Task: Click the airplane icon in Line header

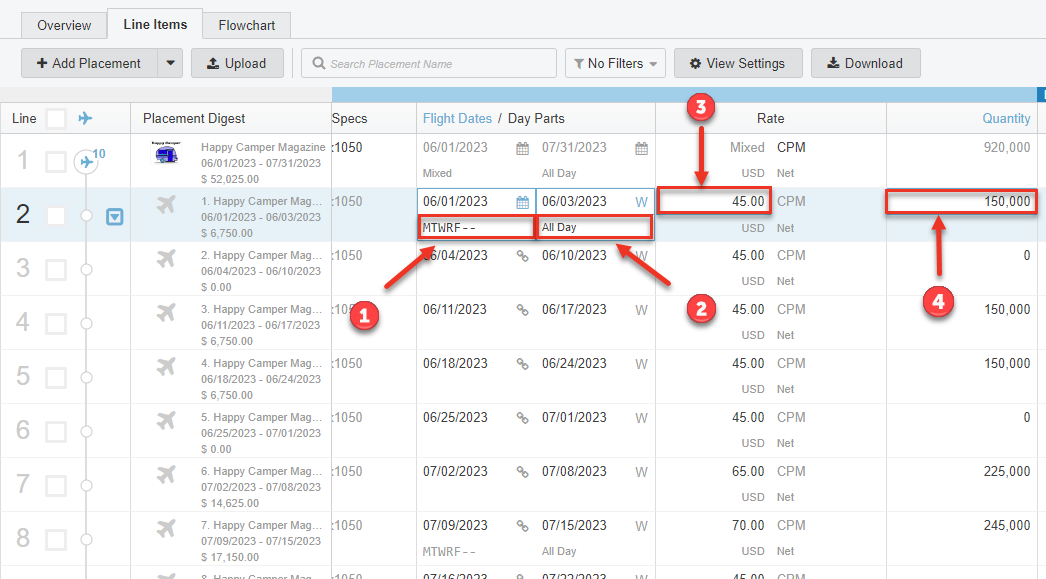Action: (x=86, y=118)
